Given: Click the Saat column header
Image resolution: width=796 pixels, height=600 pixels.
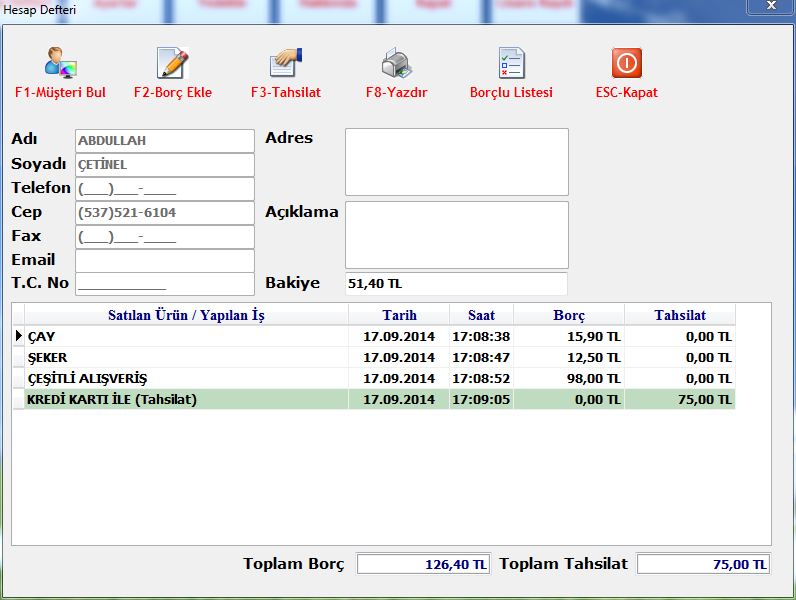Looking at the screenshot, I should pos(481,315).
